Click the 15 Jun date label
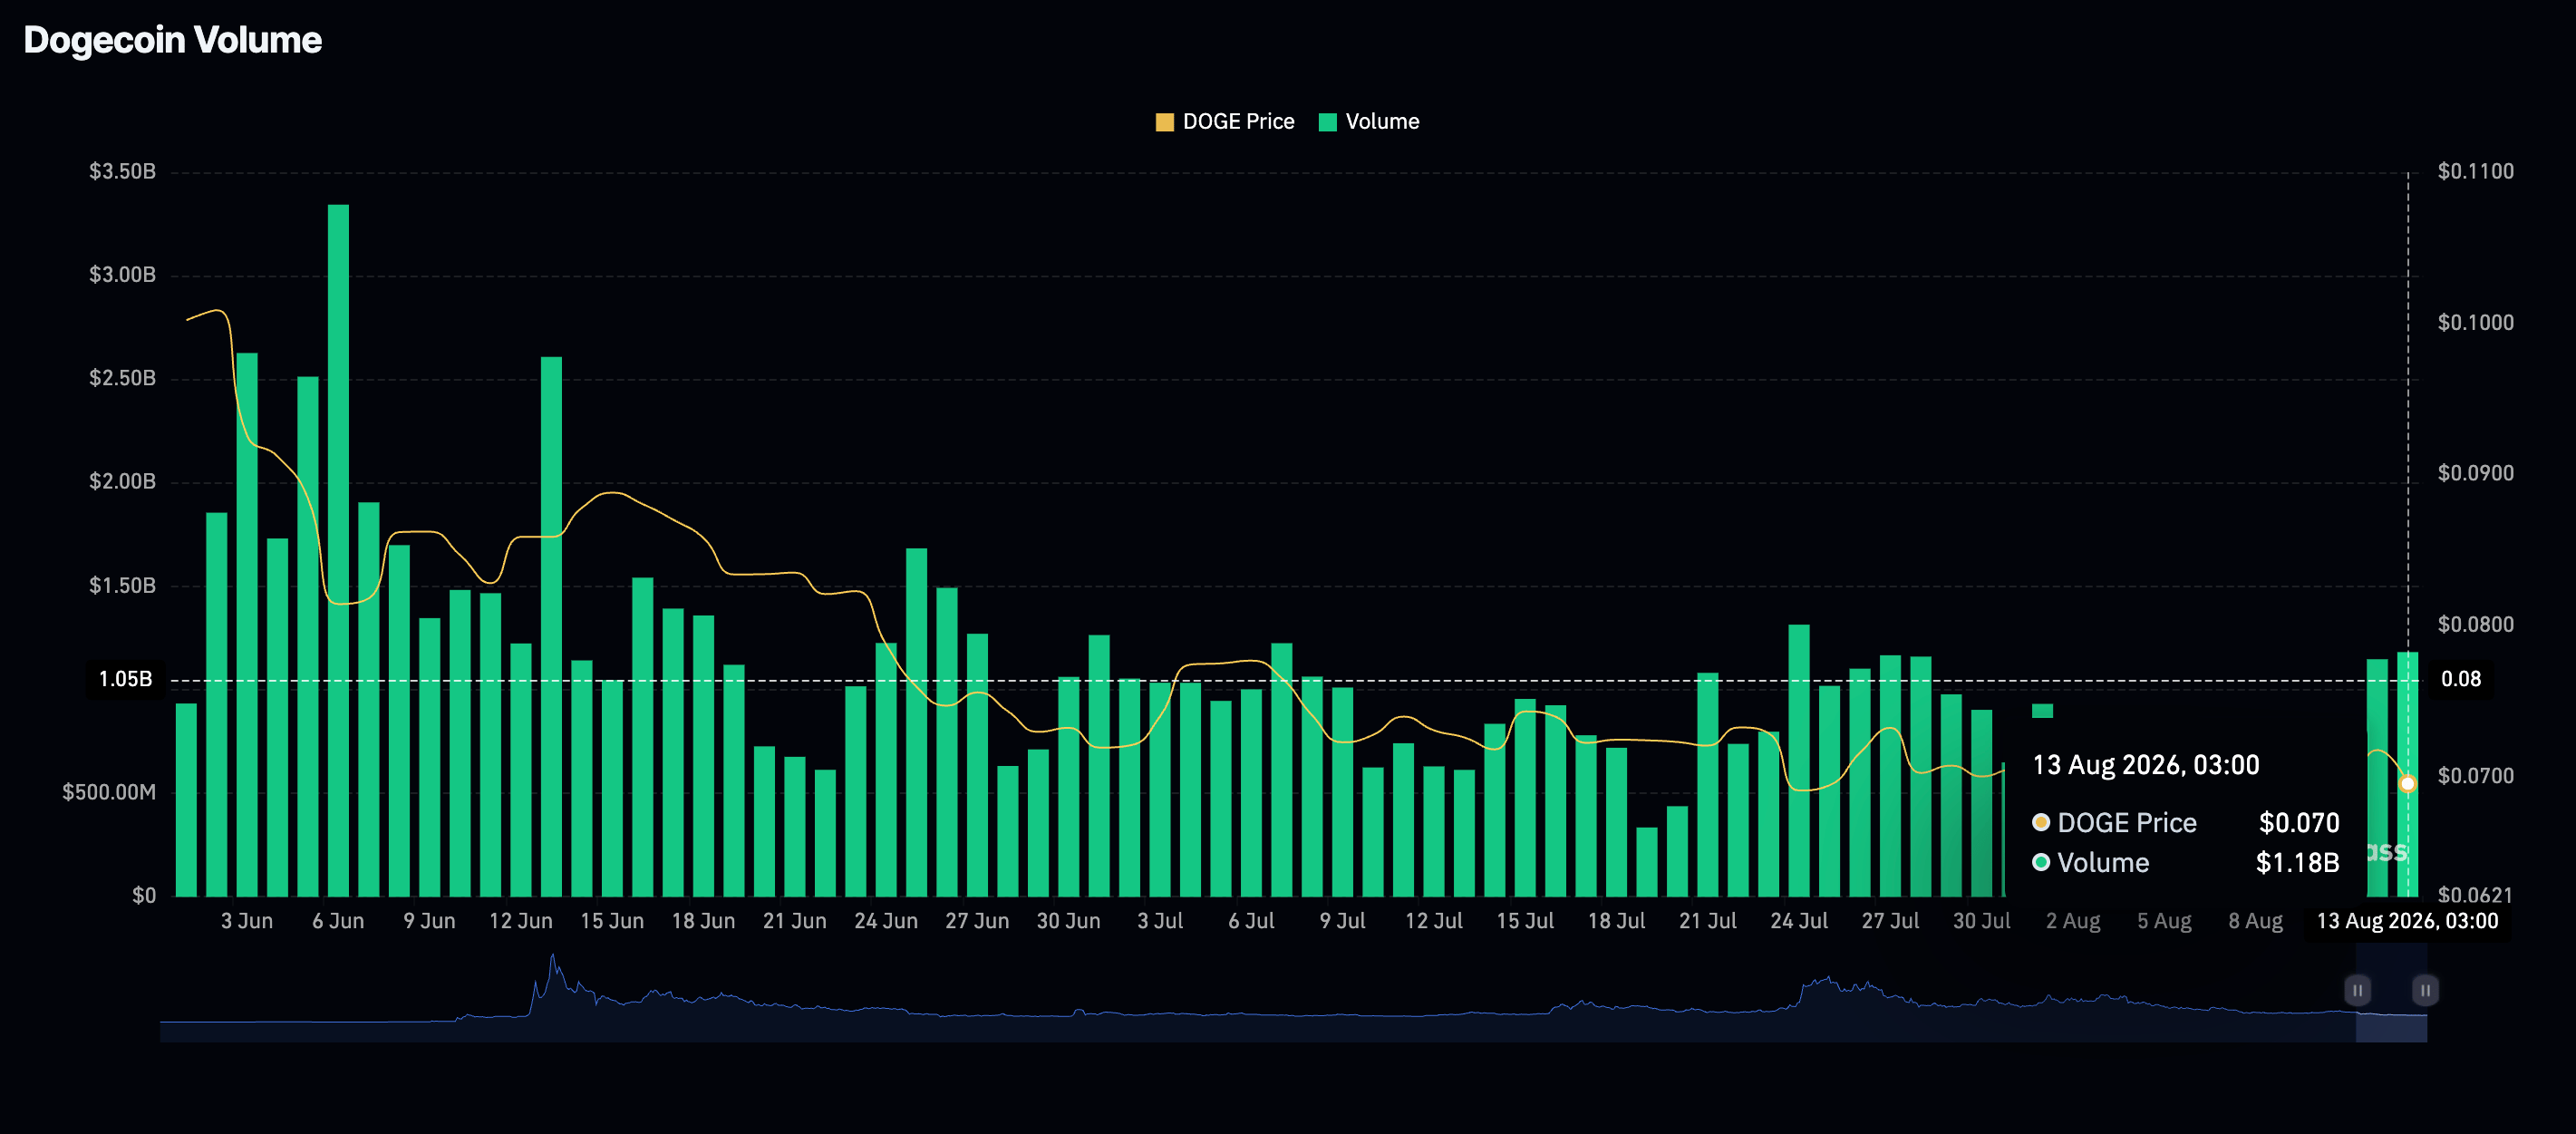This screenshot has height=1134, width=2576. point(612,921)
